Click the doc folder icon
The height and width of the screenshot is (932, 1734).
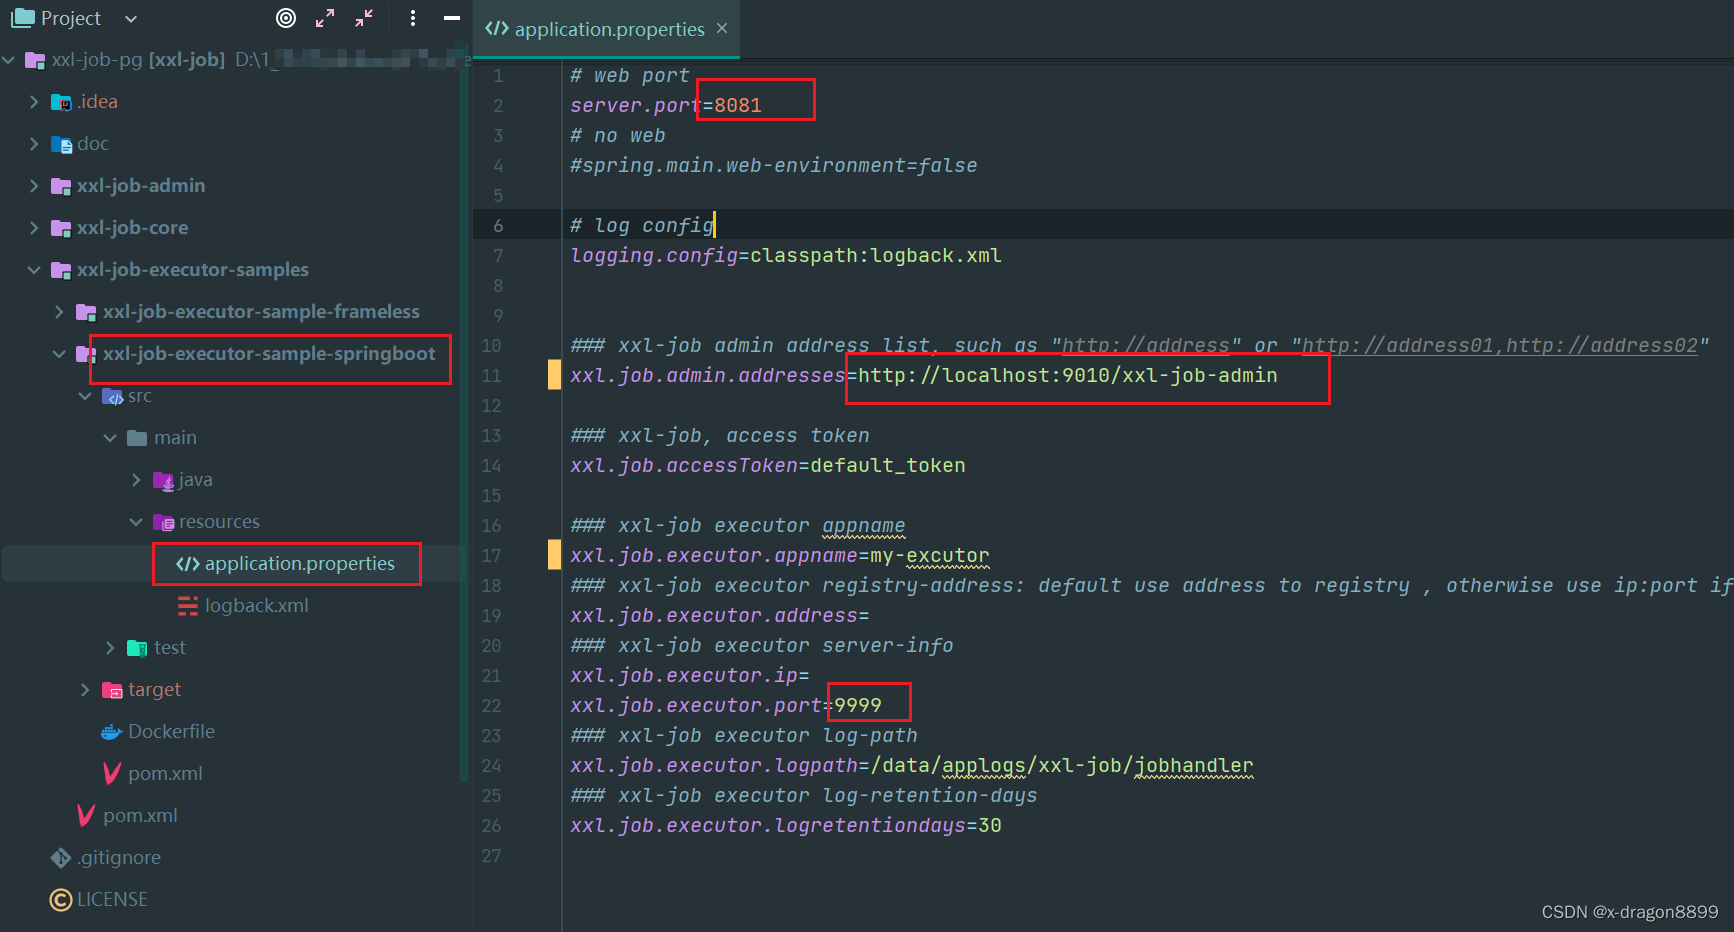pos(61,144)
